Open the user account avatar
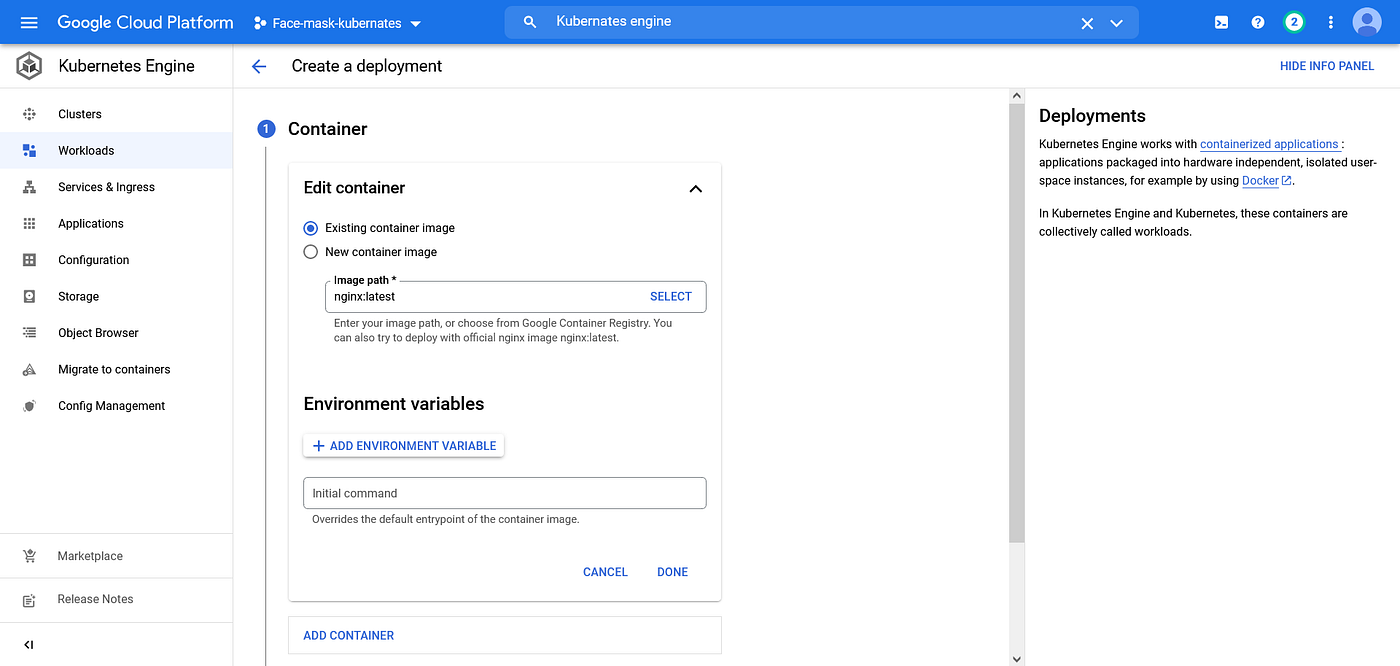The height and width of the screenshot is (666, 1400). [1367, 22]
